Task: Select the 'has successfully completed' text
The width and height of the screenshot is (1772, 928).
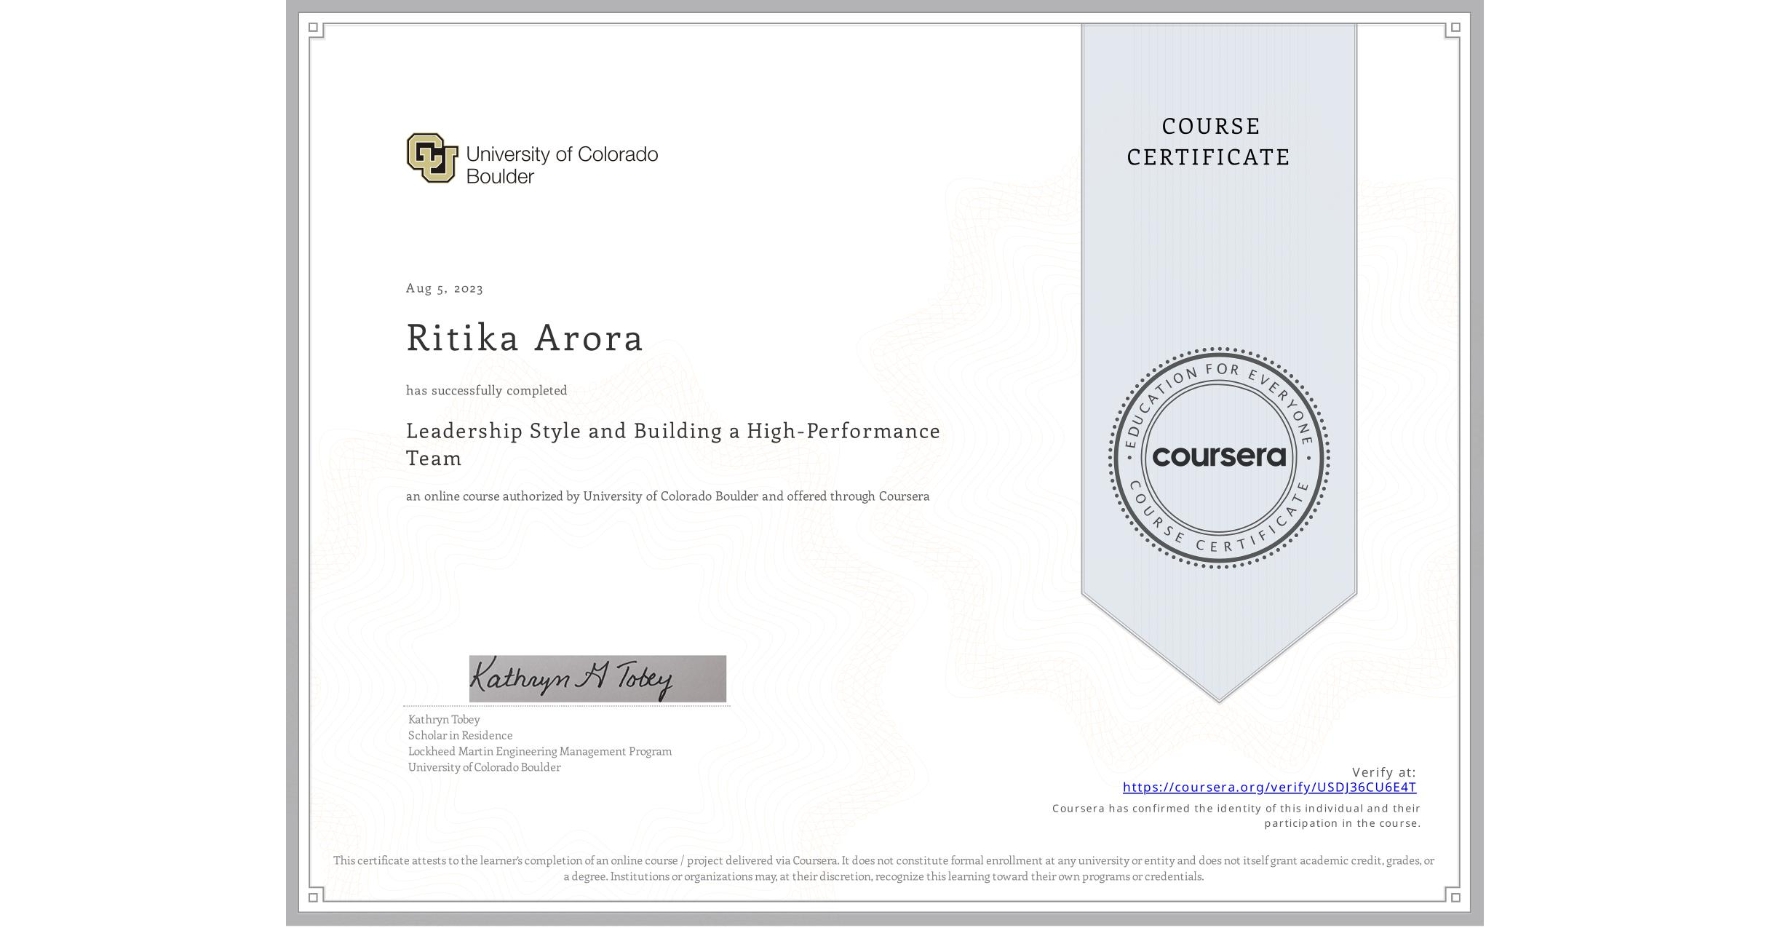Action: 486,390
